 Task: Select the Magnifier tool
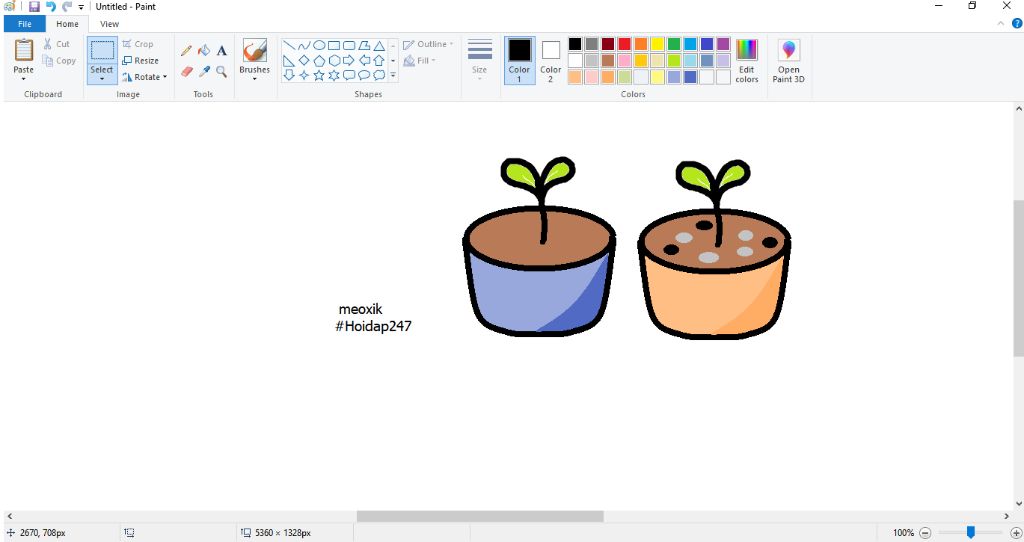click(221, 71)
